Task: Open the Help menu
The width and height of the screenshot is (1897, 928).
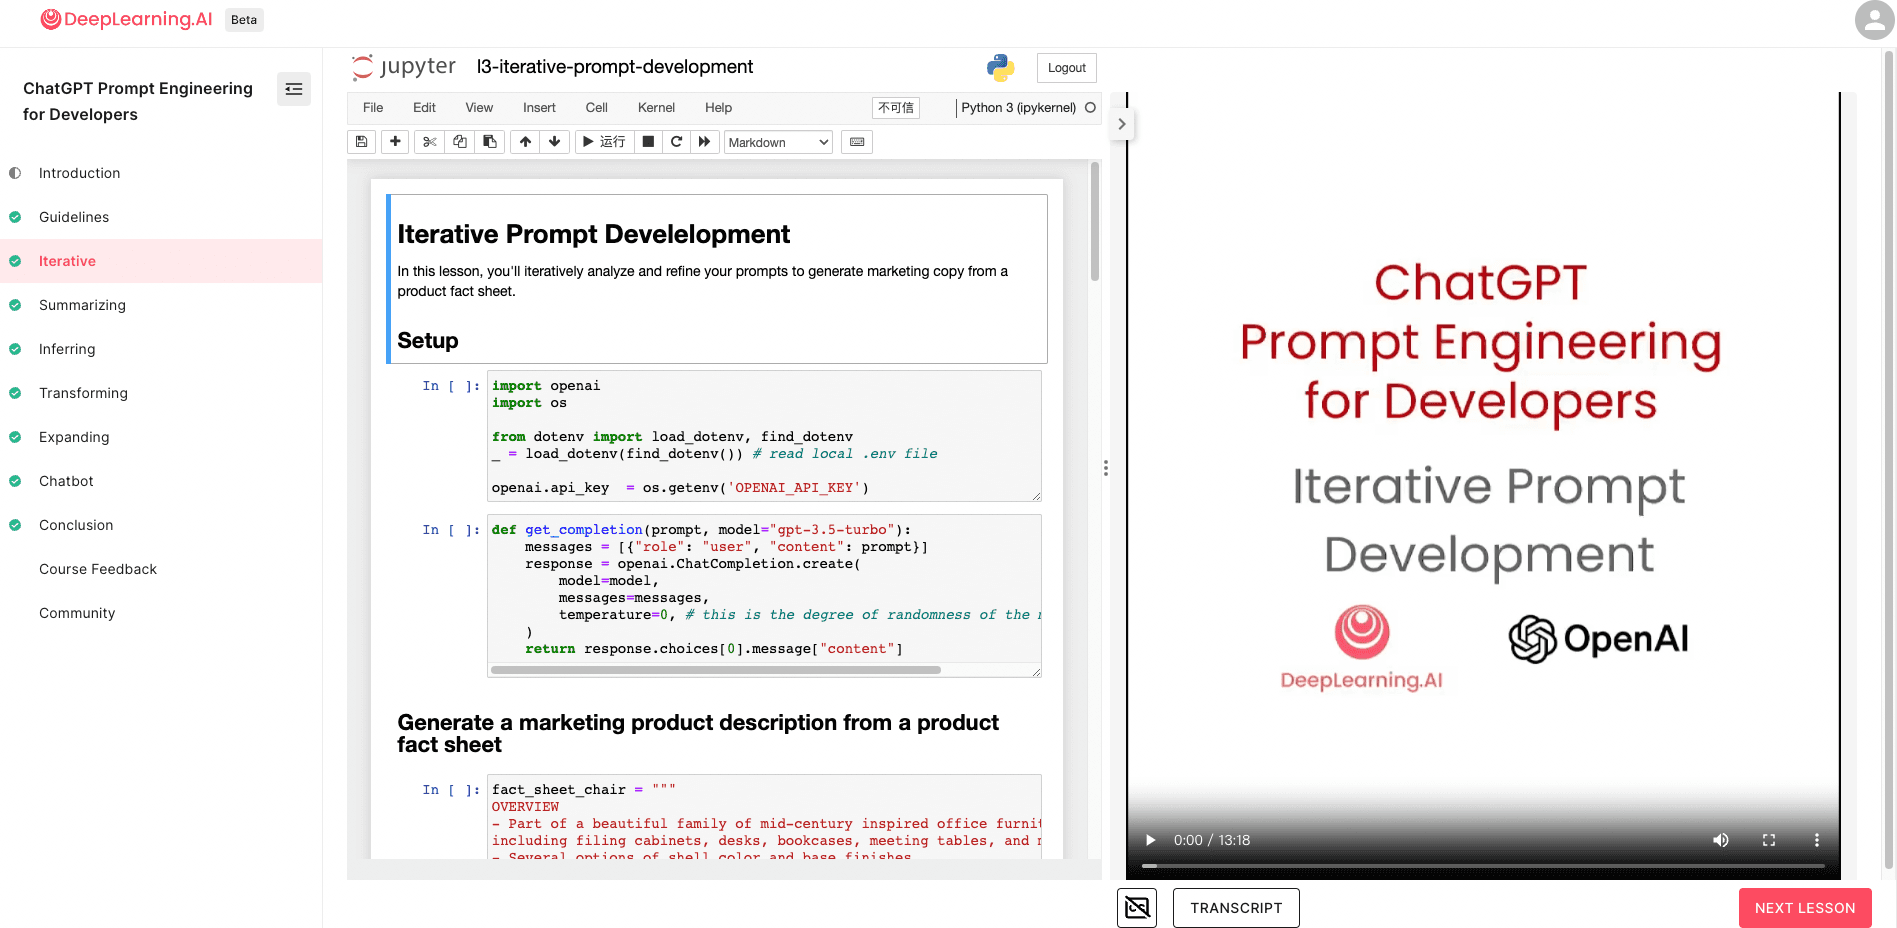Action: pos(718,108)
